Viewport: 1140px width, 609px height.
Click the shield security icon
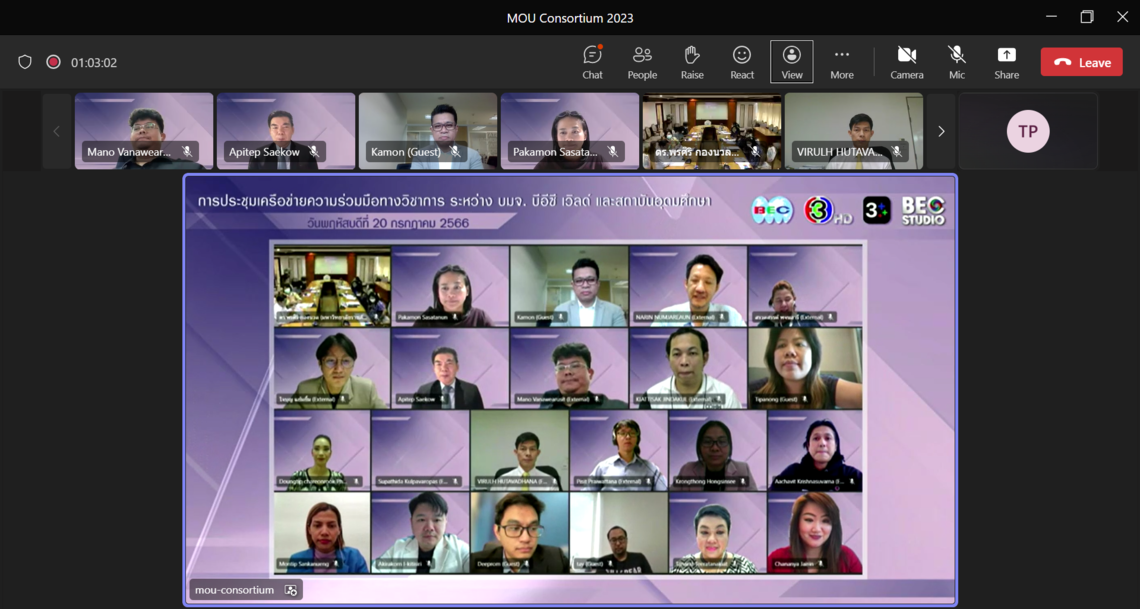[x=25, y=62]
